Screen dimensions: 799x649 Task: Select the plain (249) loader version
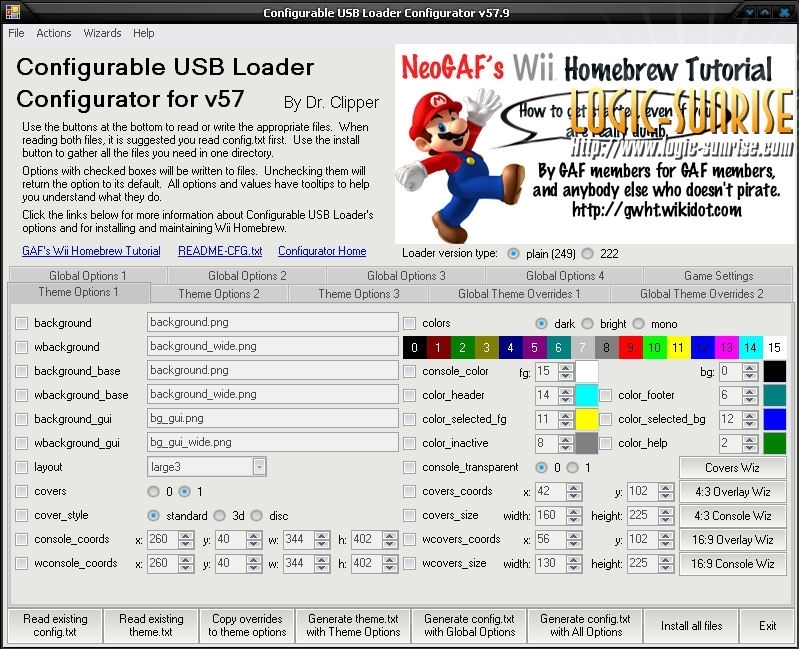click(513, 253)
